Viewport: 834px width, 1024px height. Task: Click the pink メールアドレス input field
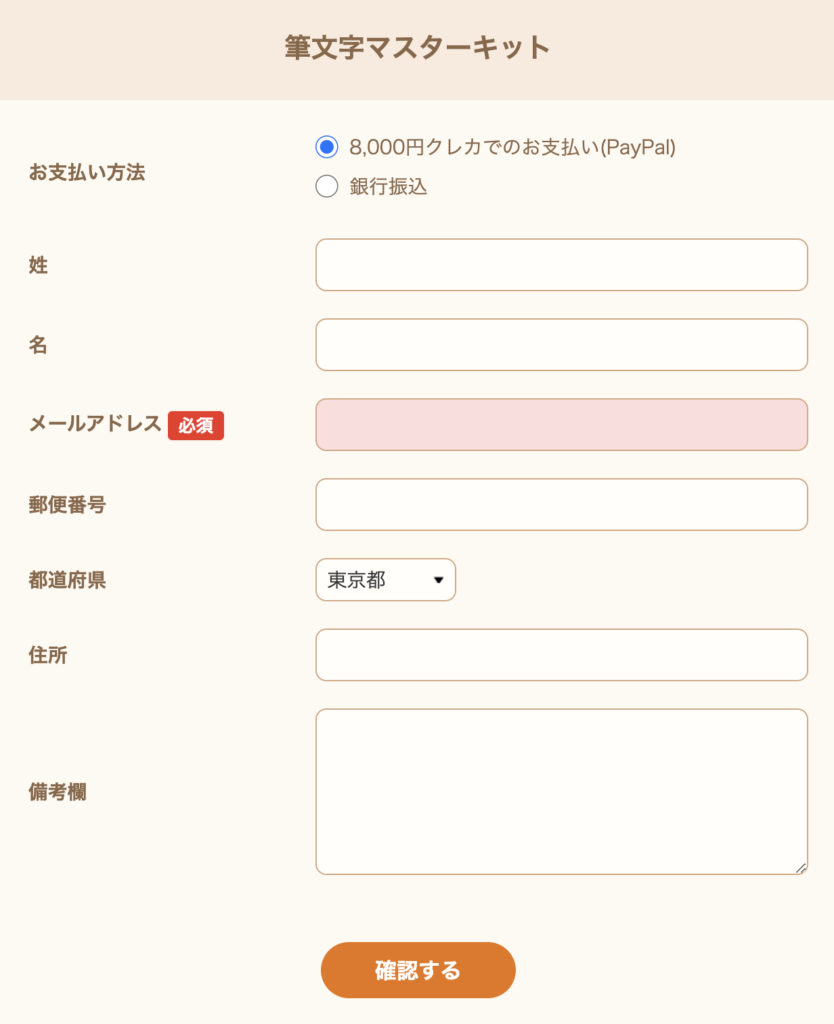click(561, 425)
